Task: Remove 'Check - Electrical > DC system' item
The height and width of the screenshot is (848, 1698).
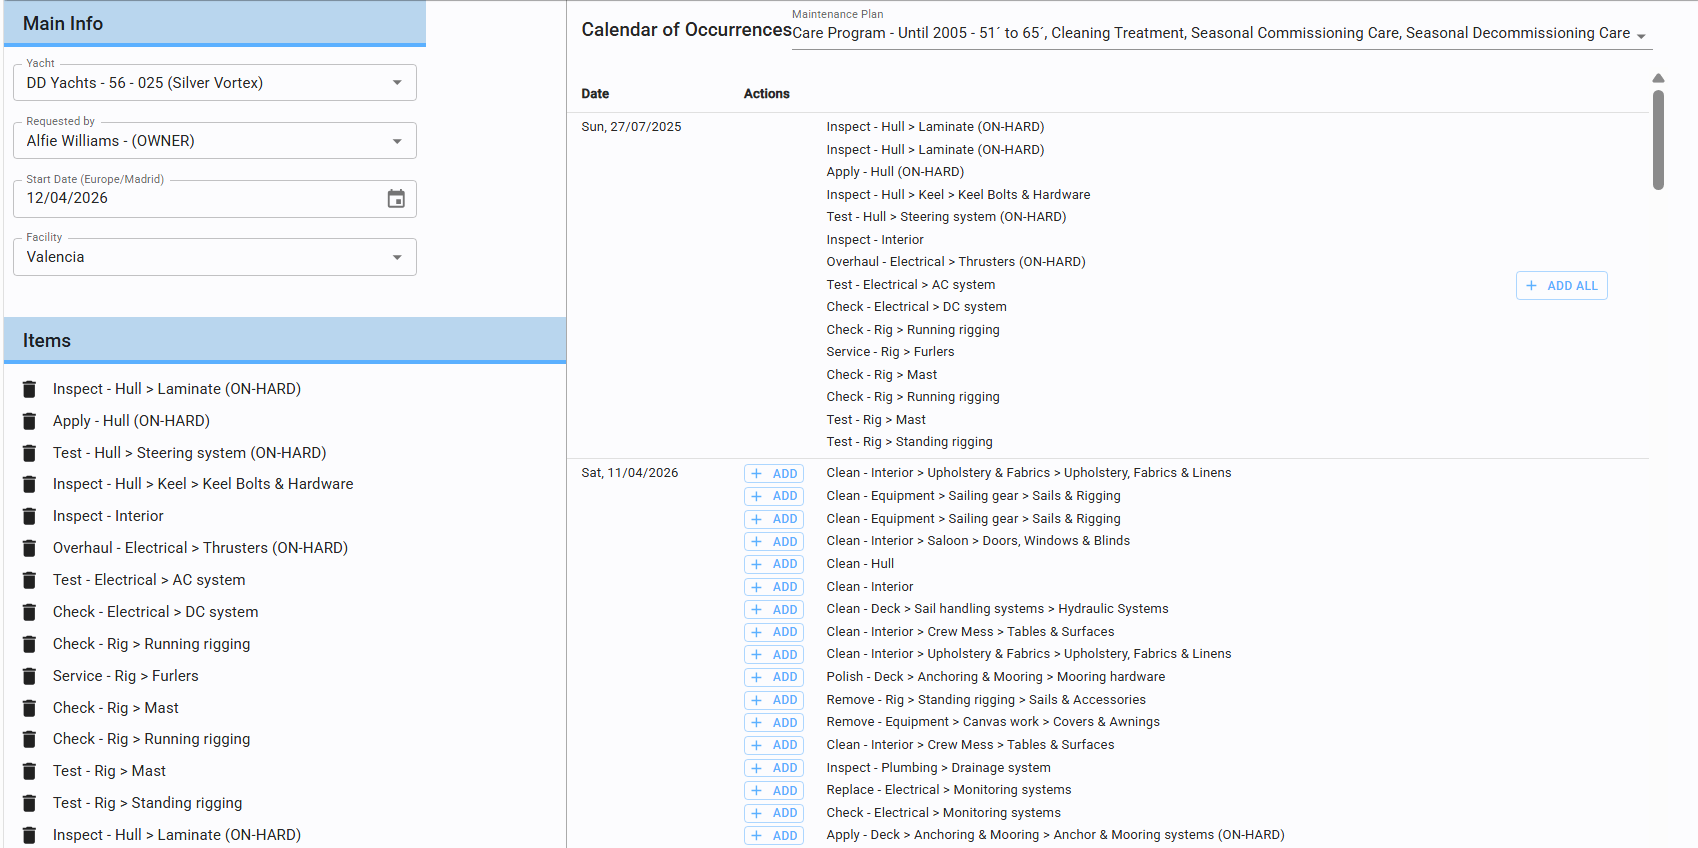Action: 30,612
